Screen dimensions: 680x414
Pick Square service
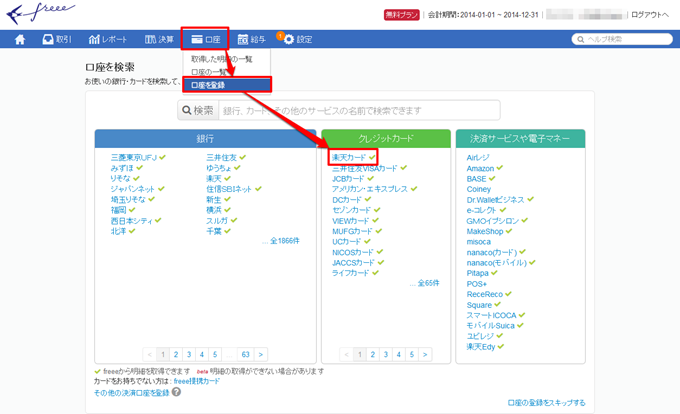[479, 305]
